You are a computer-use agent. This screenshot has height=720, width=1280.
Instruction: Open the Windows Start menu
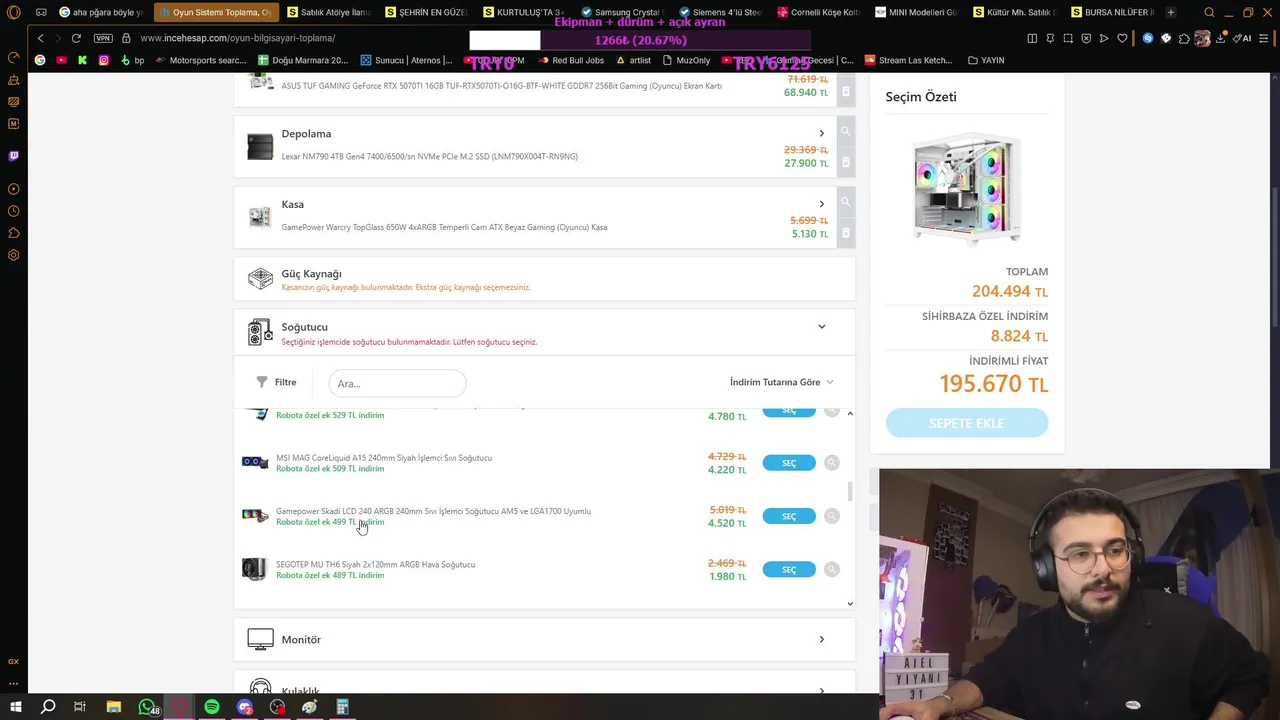point(15,707)
